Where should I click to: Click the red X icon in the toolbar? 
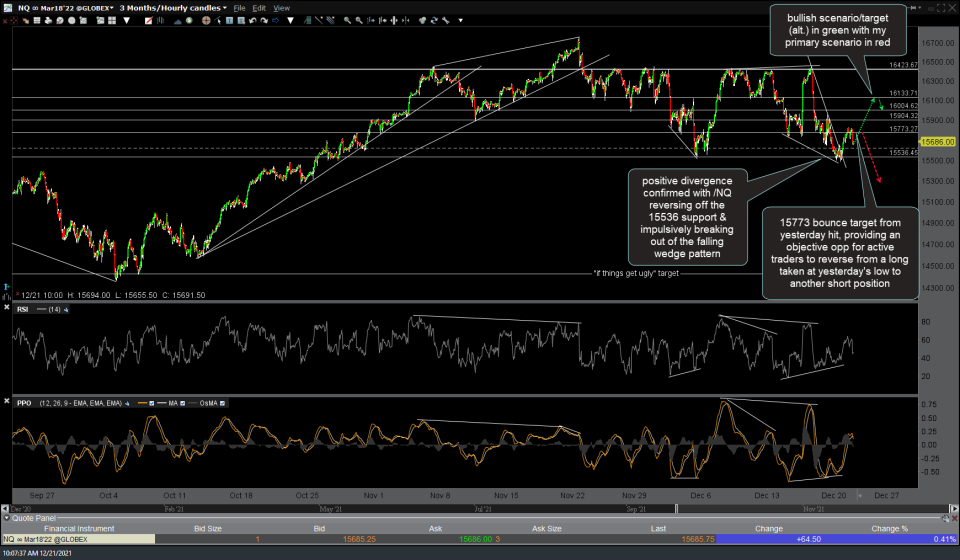(6, 21)
